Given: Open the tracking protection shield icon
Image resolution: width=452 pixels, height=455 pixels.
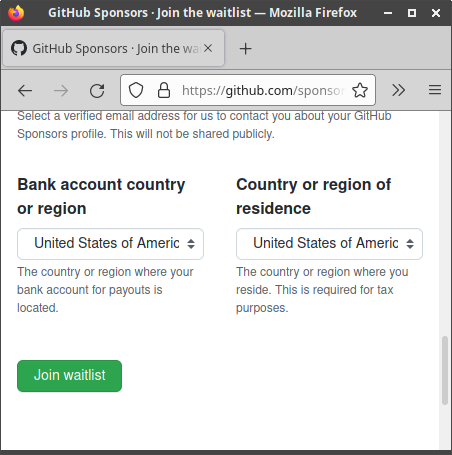Looking at the screenshot, I should (x=136, y=90).
